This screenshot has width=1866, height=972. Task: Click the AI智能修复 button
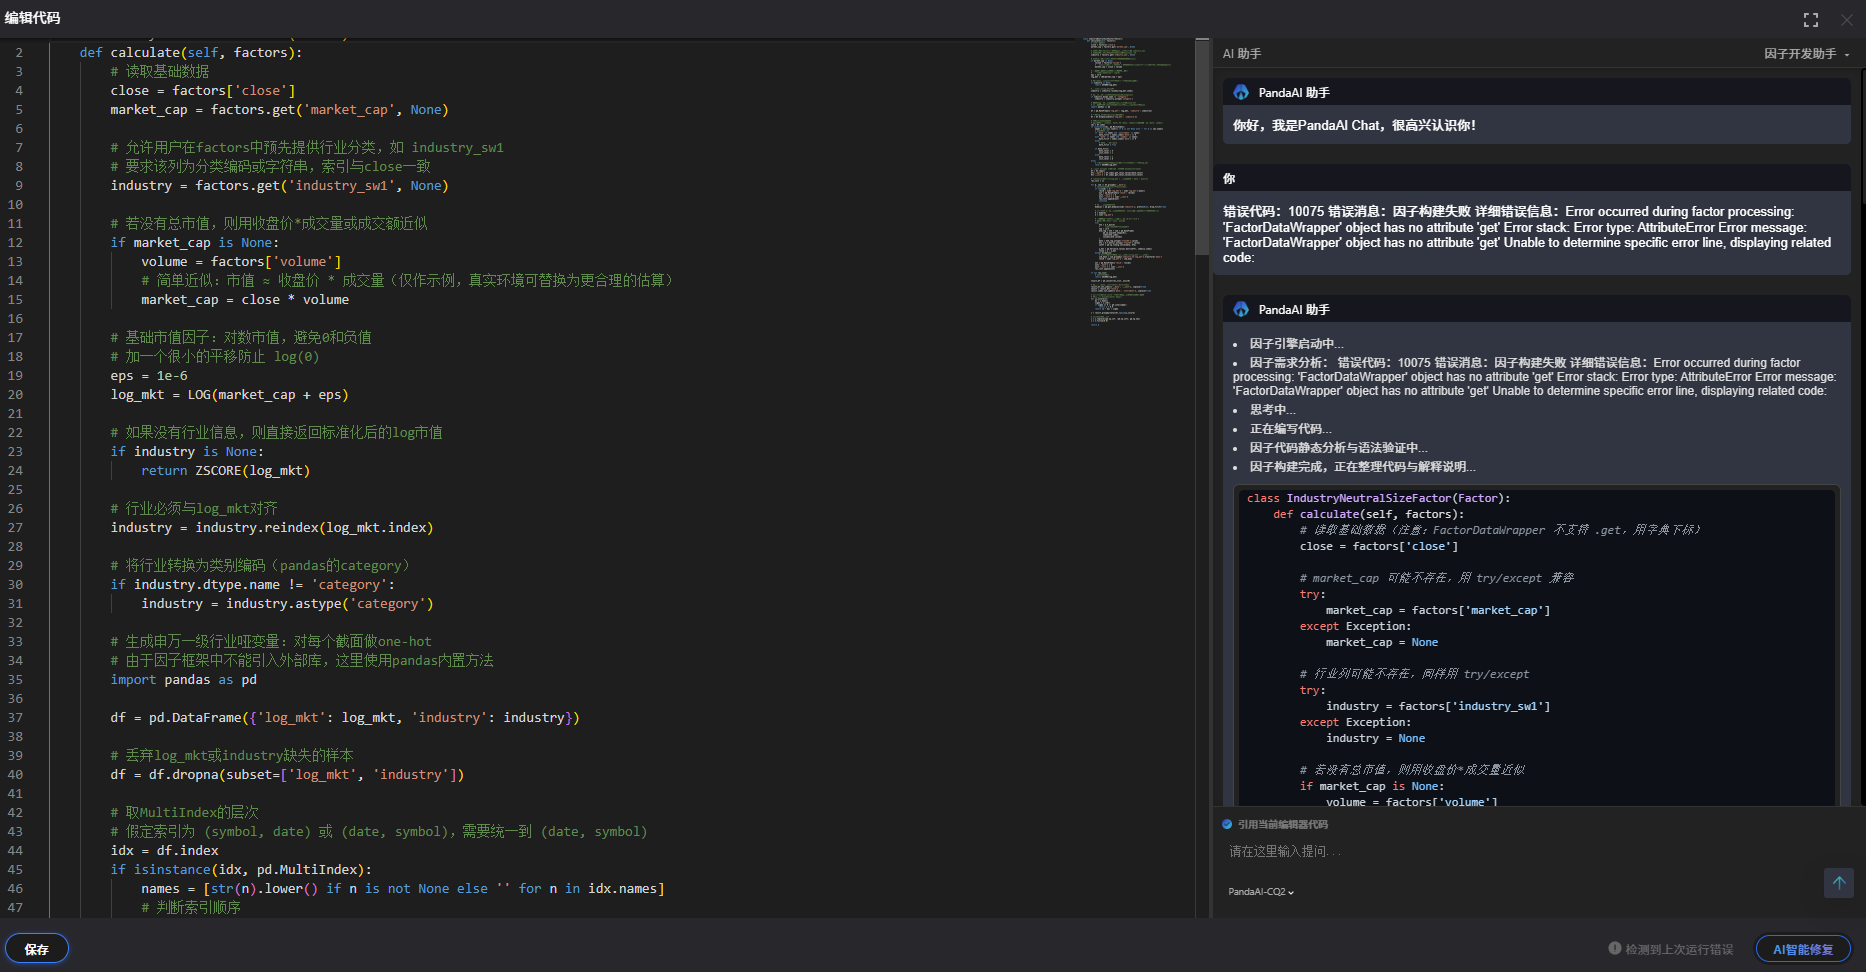tap(1803, 949)
